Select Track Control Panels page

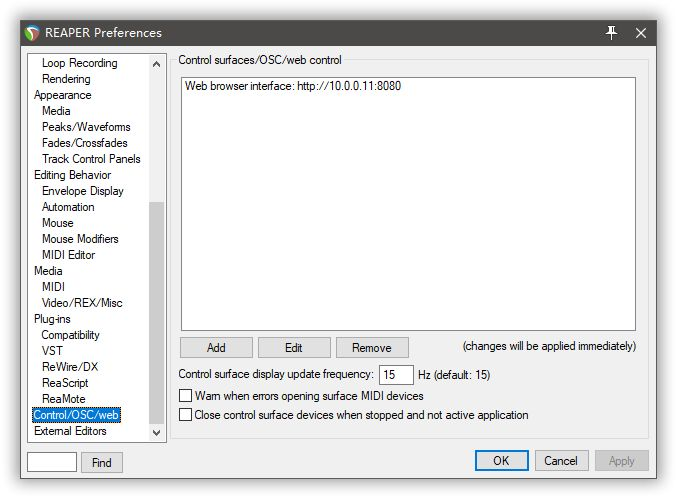[91, 159]
